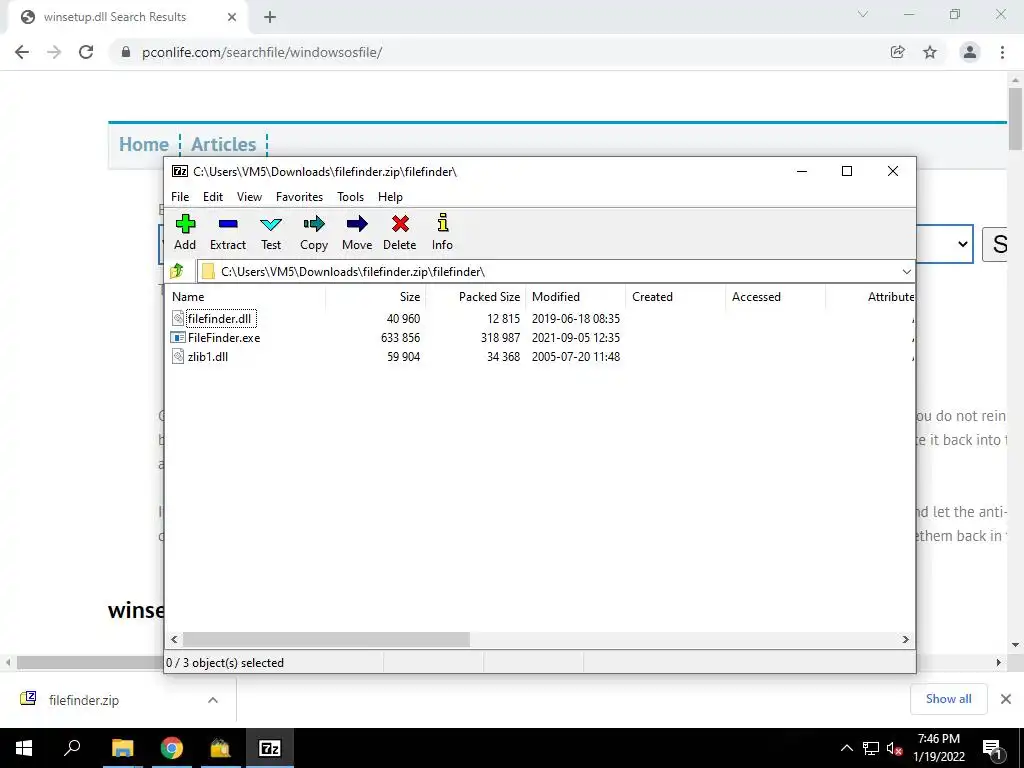Sort by the Modified column header
This screenshot has width=1024, height=768.
[575, 296]
